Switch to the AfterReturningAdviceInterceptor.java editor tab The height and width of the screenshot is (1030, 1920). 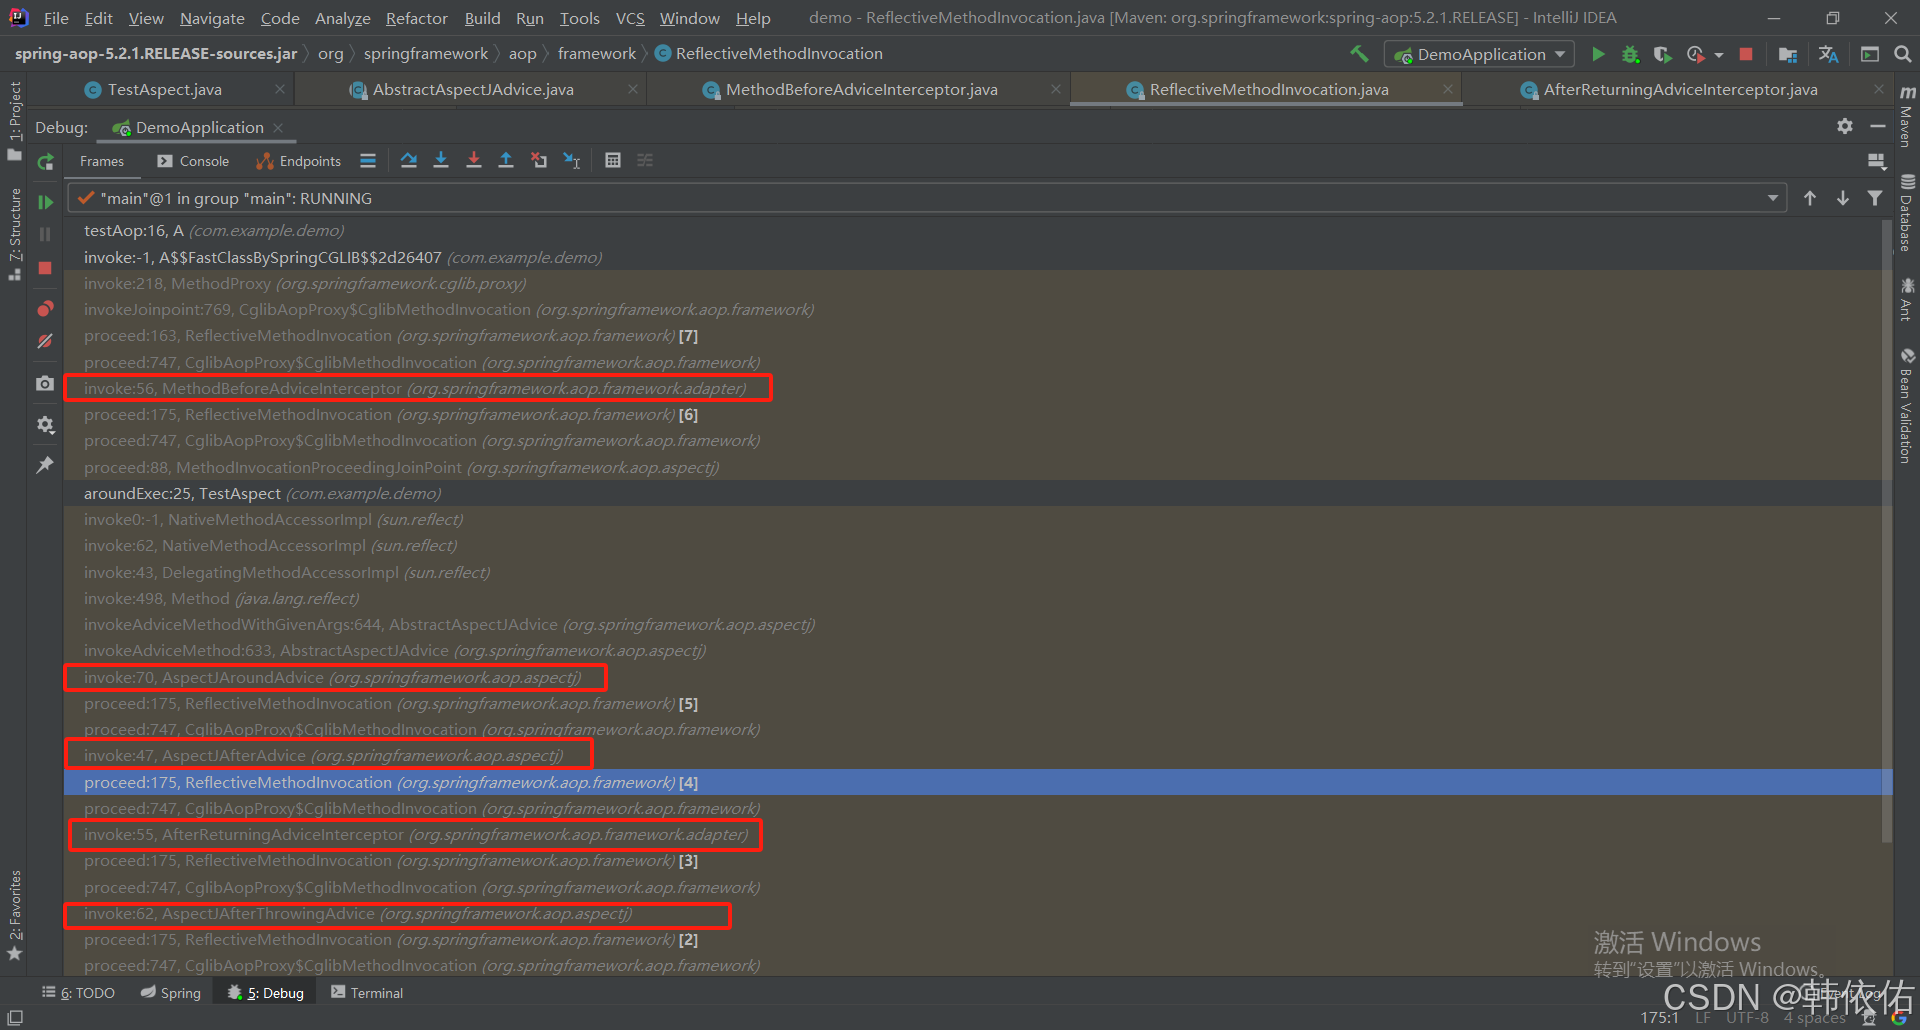(1680, 90)
